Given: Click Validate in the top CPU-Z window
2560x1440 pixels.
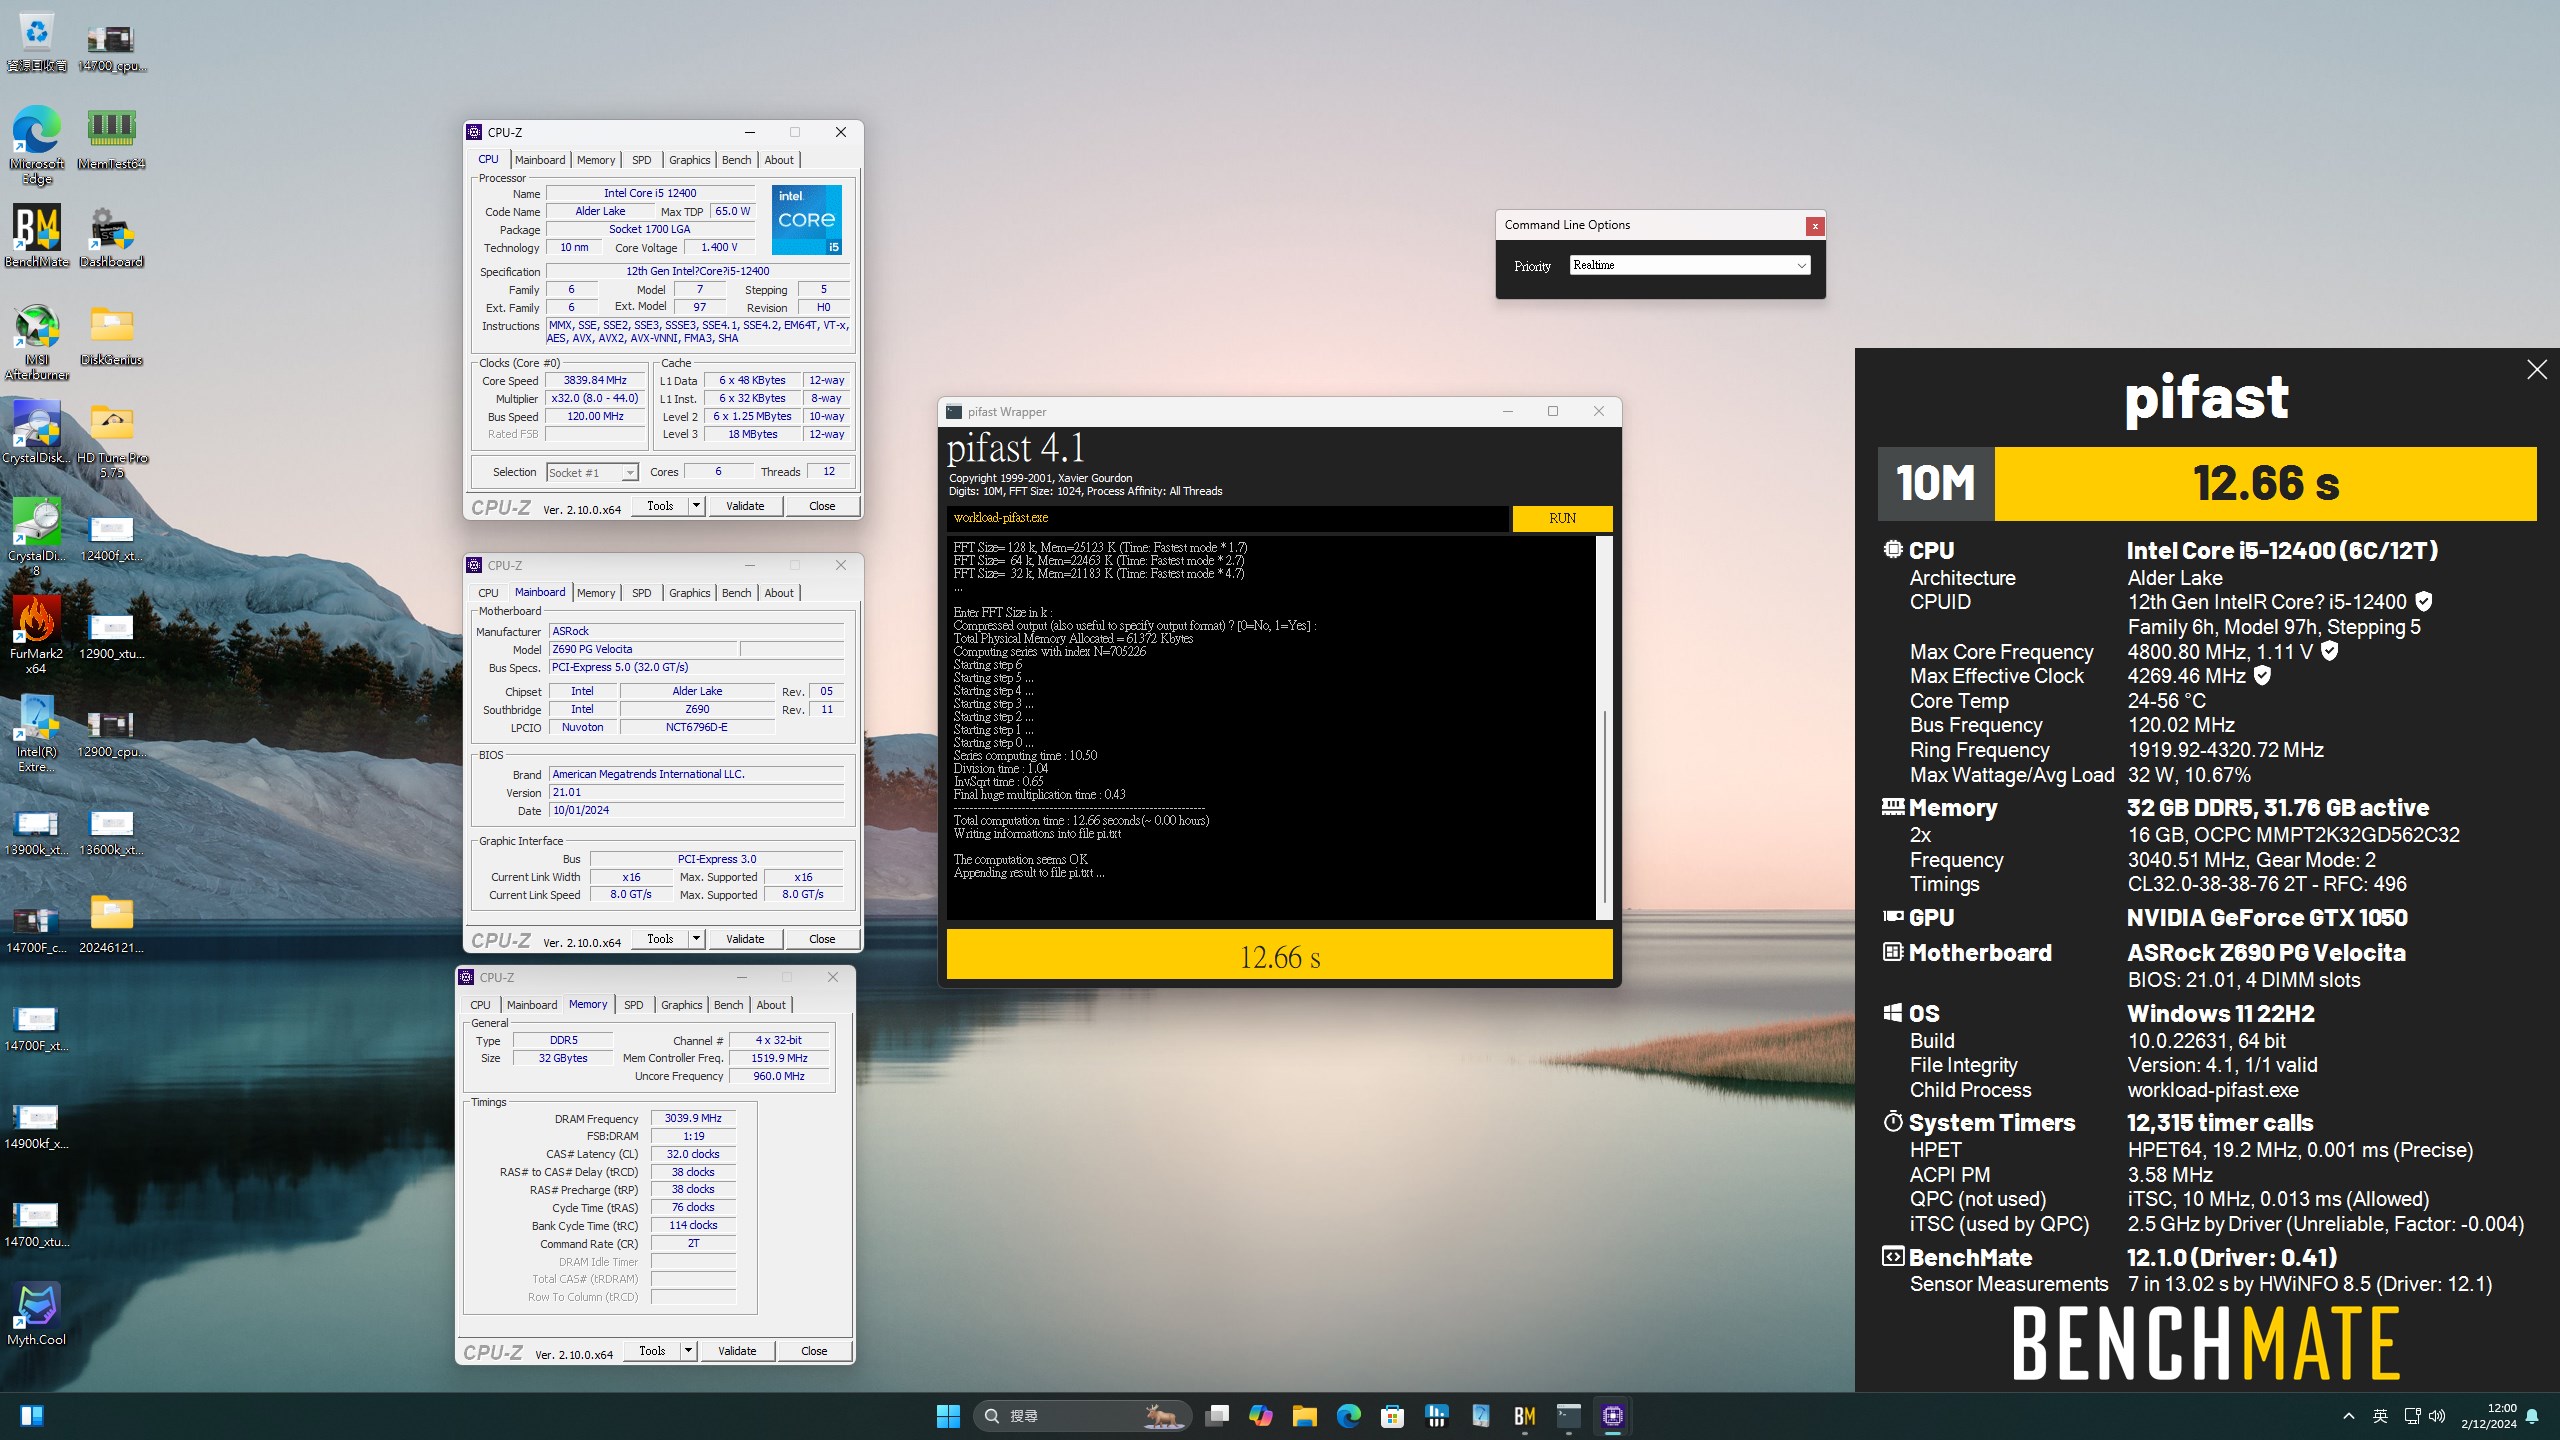Looking at the screenshot, I should (745, 506).
